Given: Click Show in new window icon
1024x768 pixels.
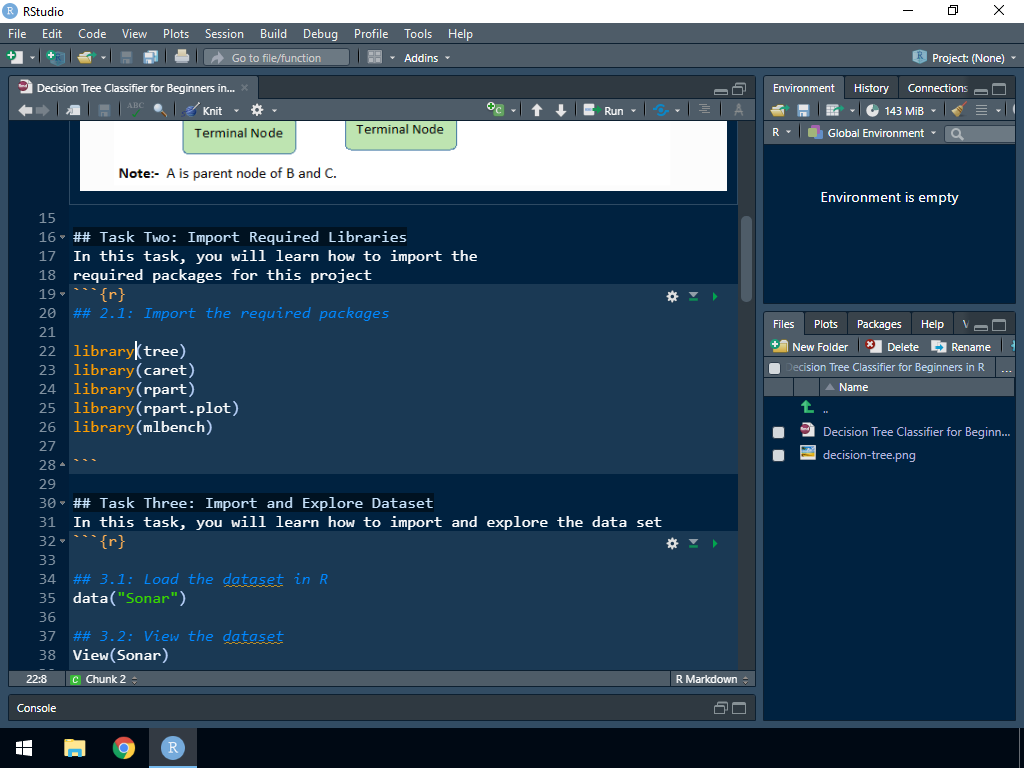Looking at the screenshot, I should (x=73, y=110).
